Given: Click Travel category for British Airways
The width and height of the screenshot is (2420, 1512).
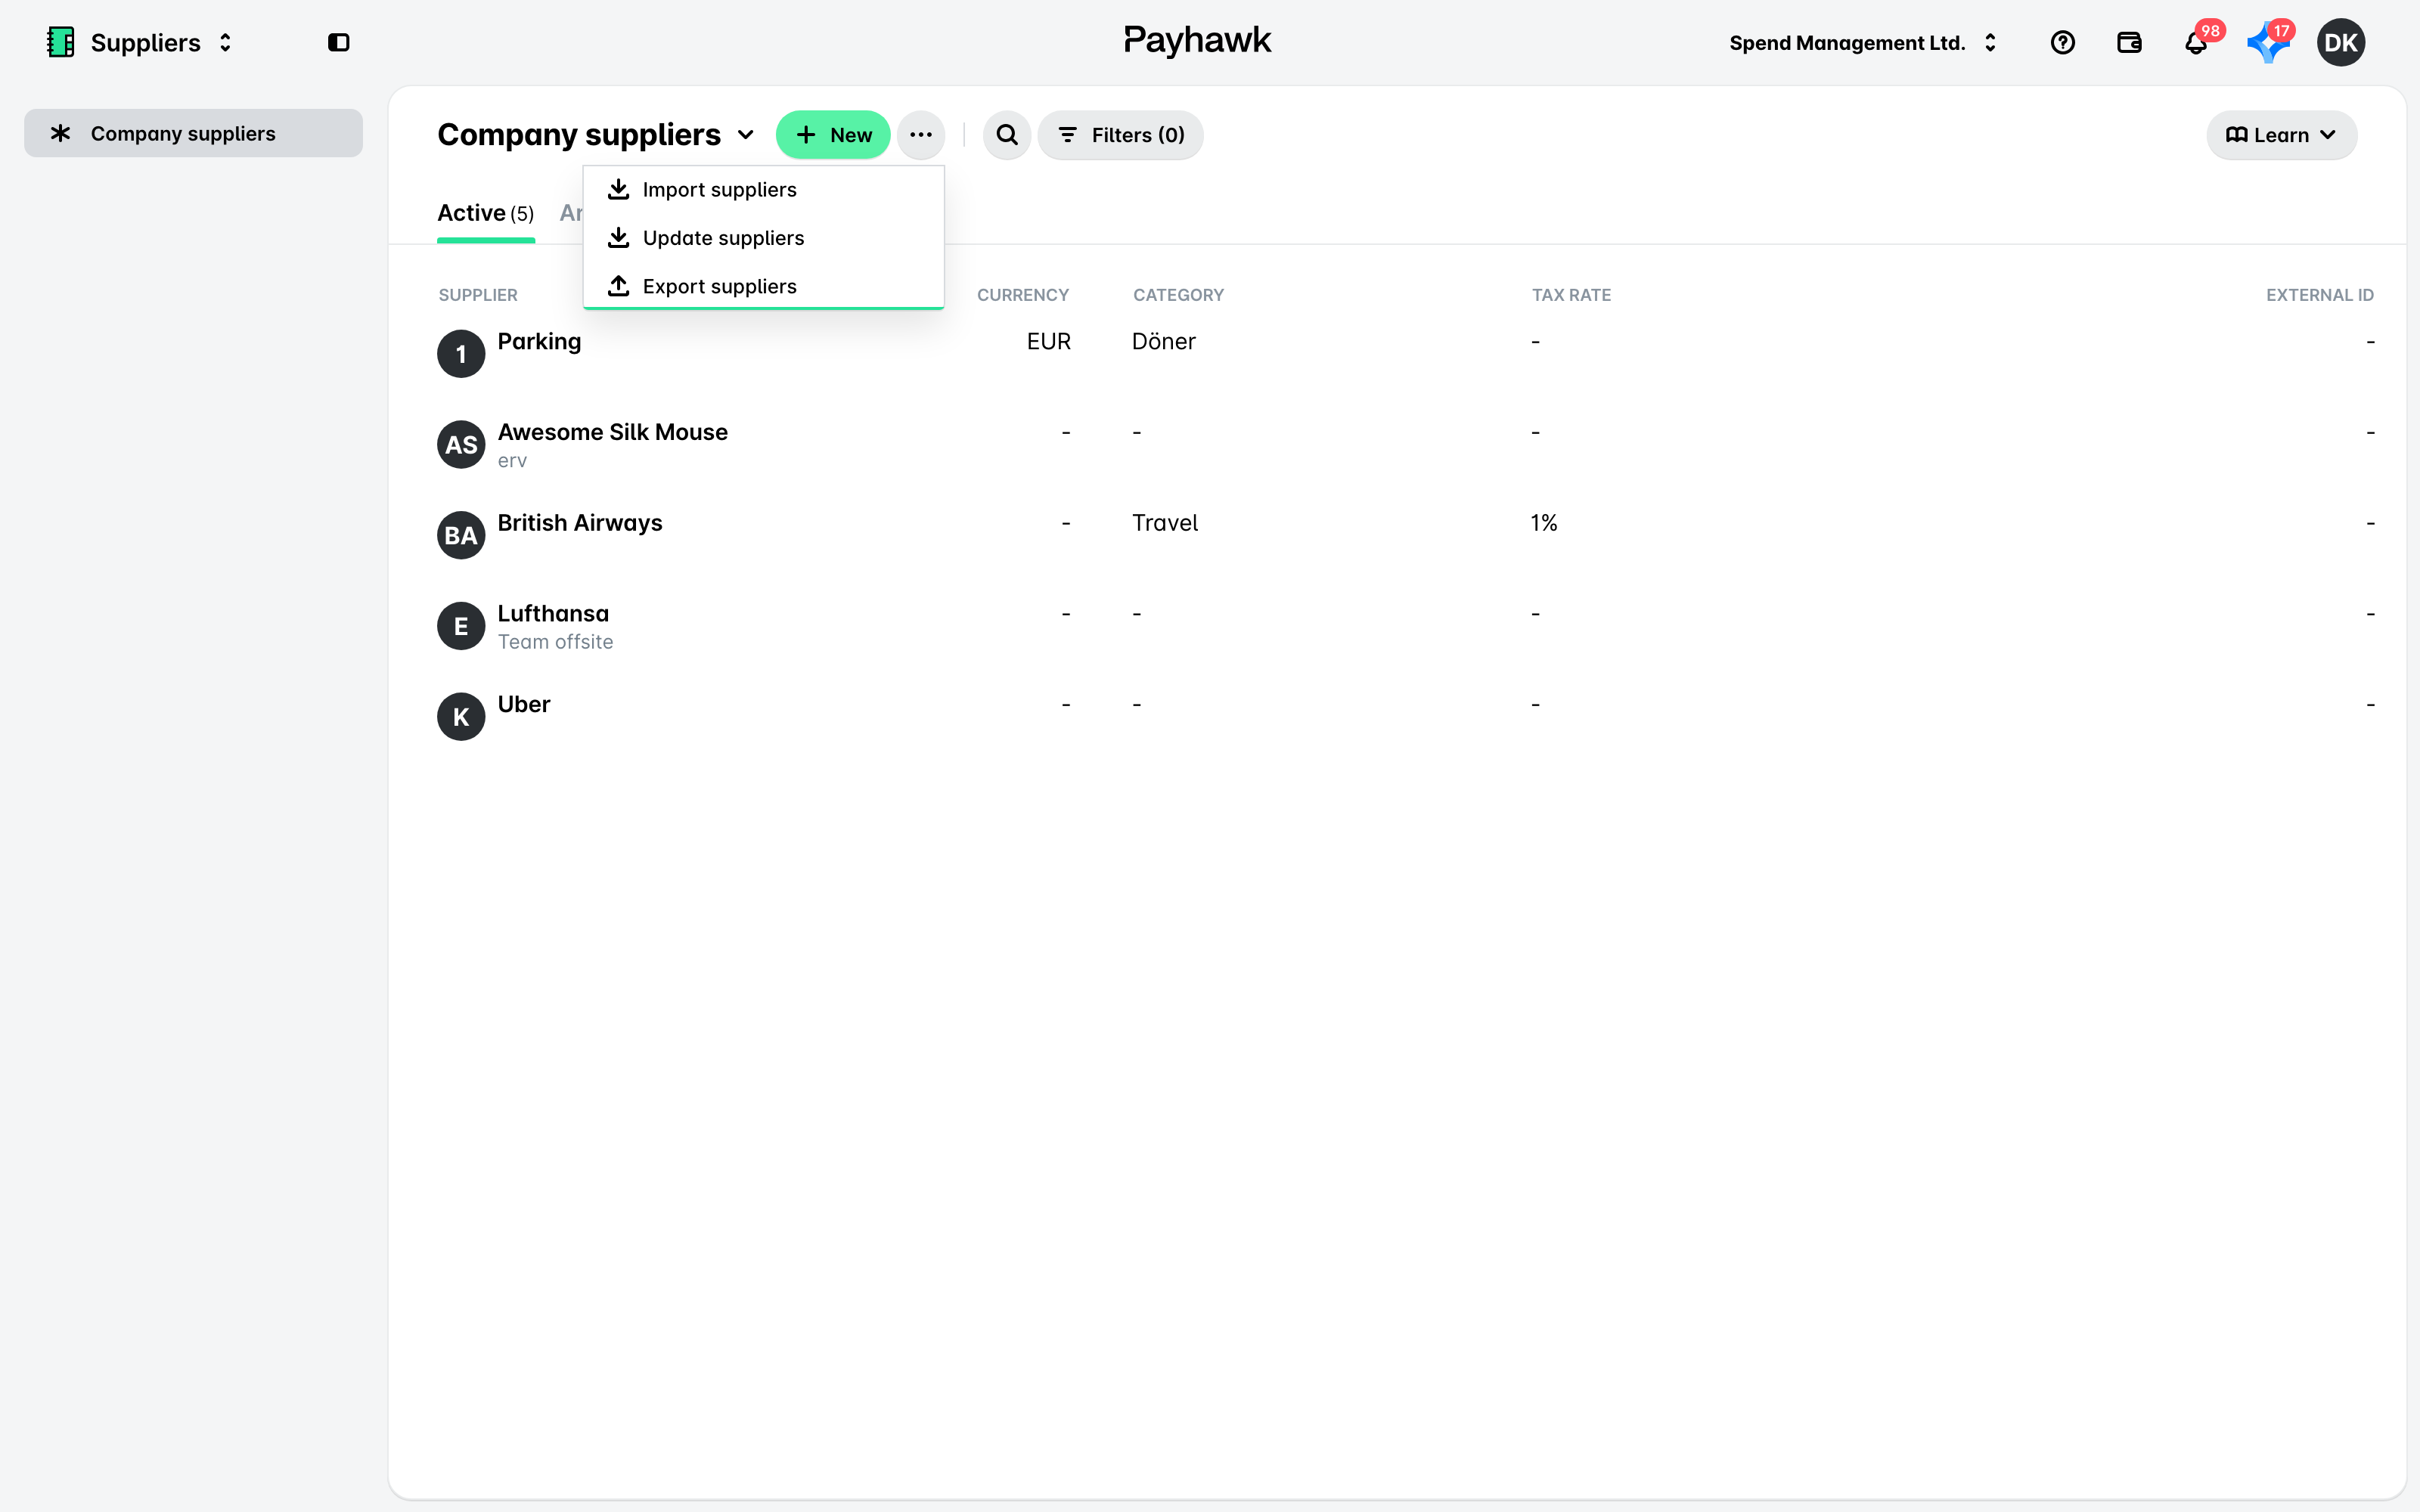Looking at the screenshot, I should click(1165, 523).
